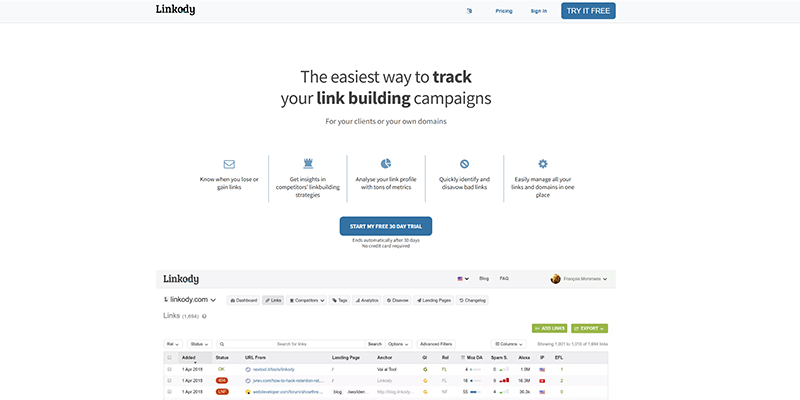Click the pie chart link profile icon
The height and width of the screenshot is (400, 800).
pyautogui.click(x=386, y=164)
